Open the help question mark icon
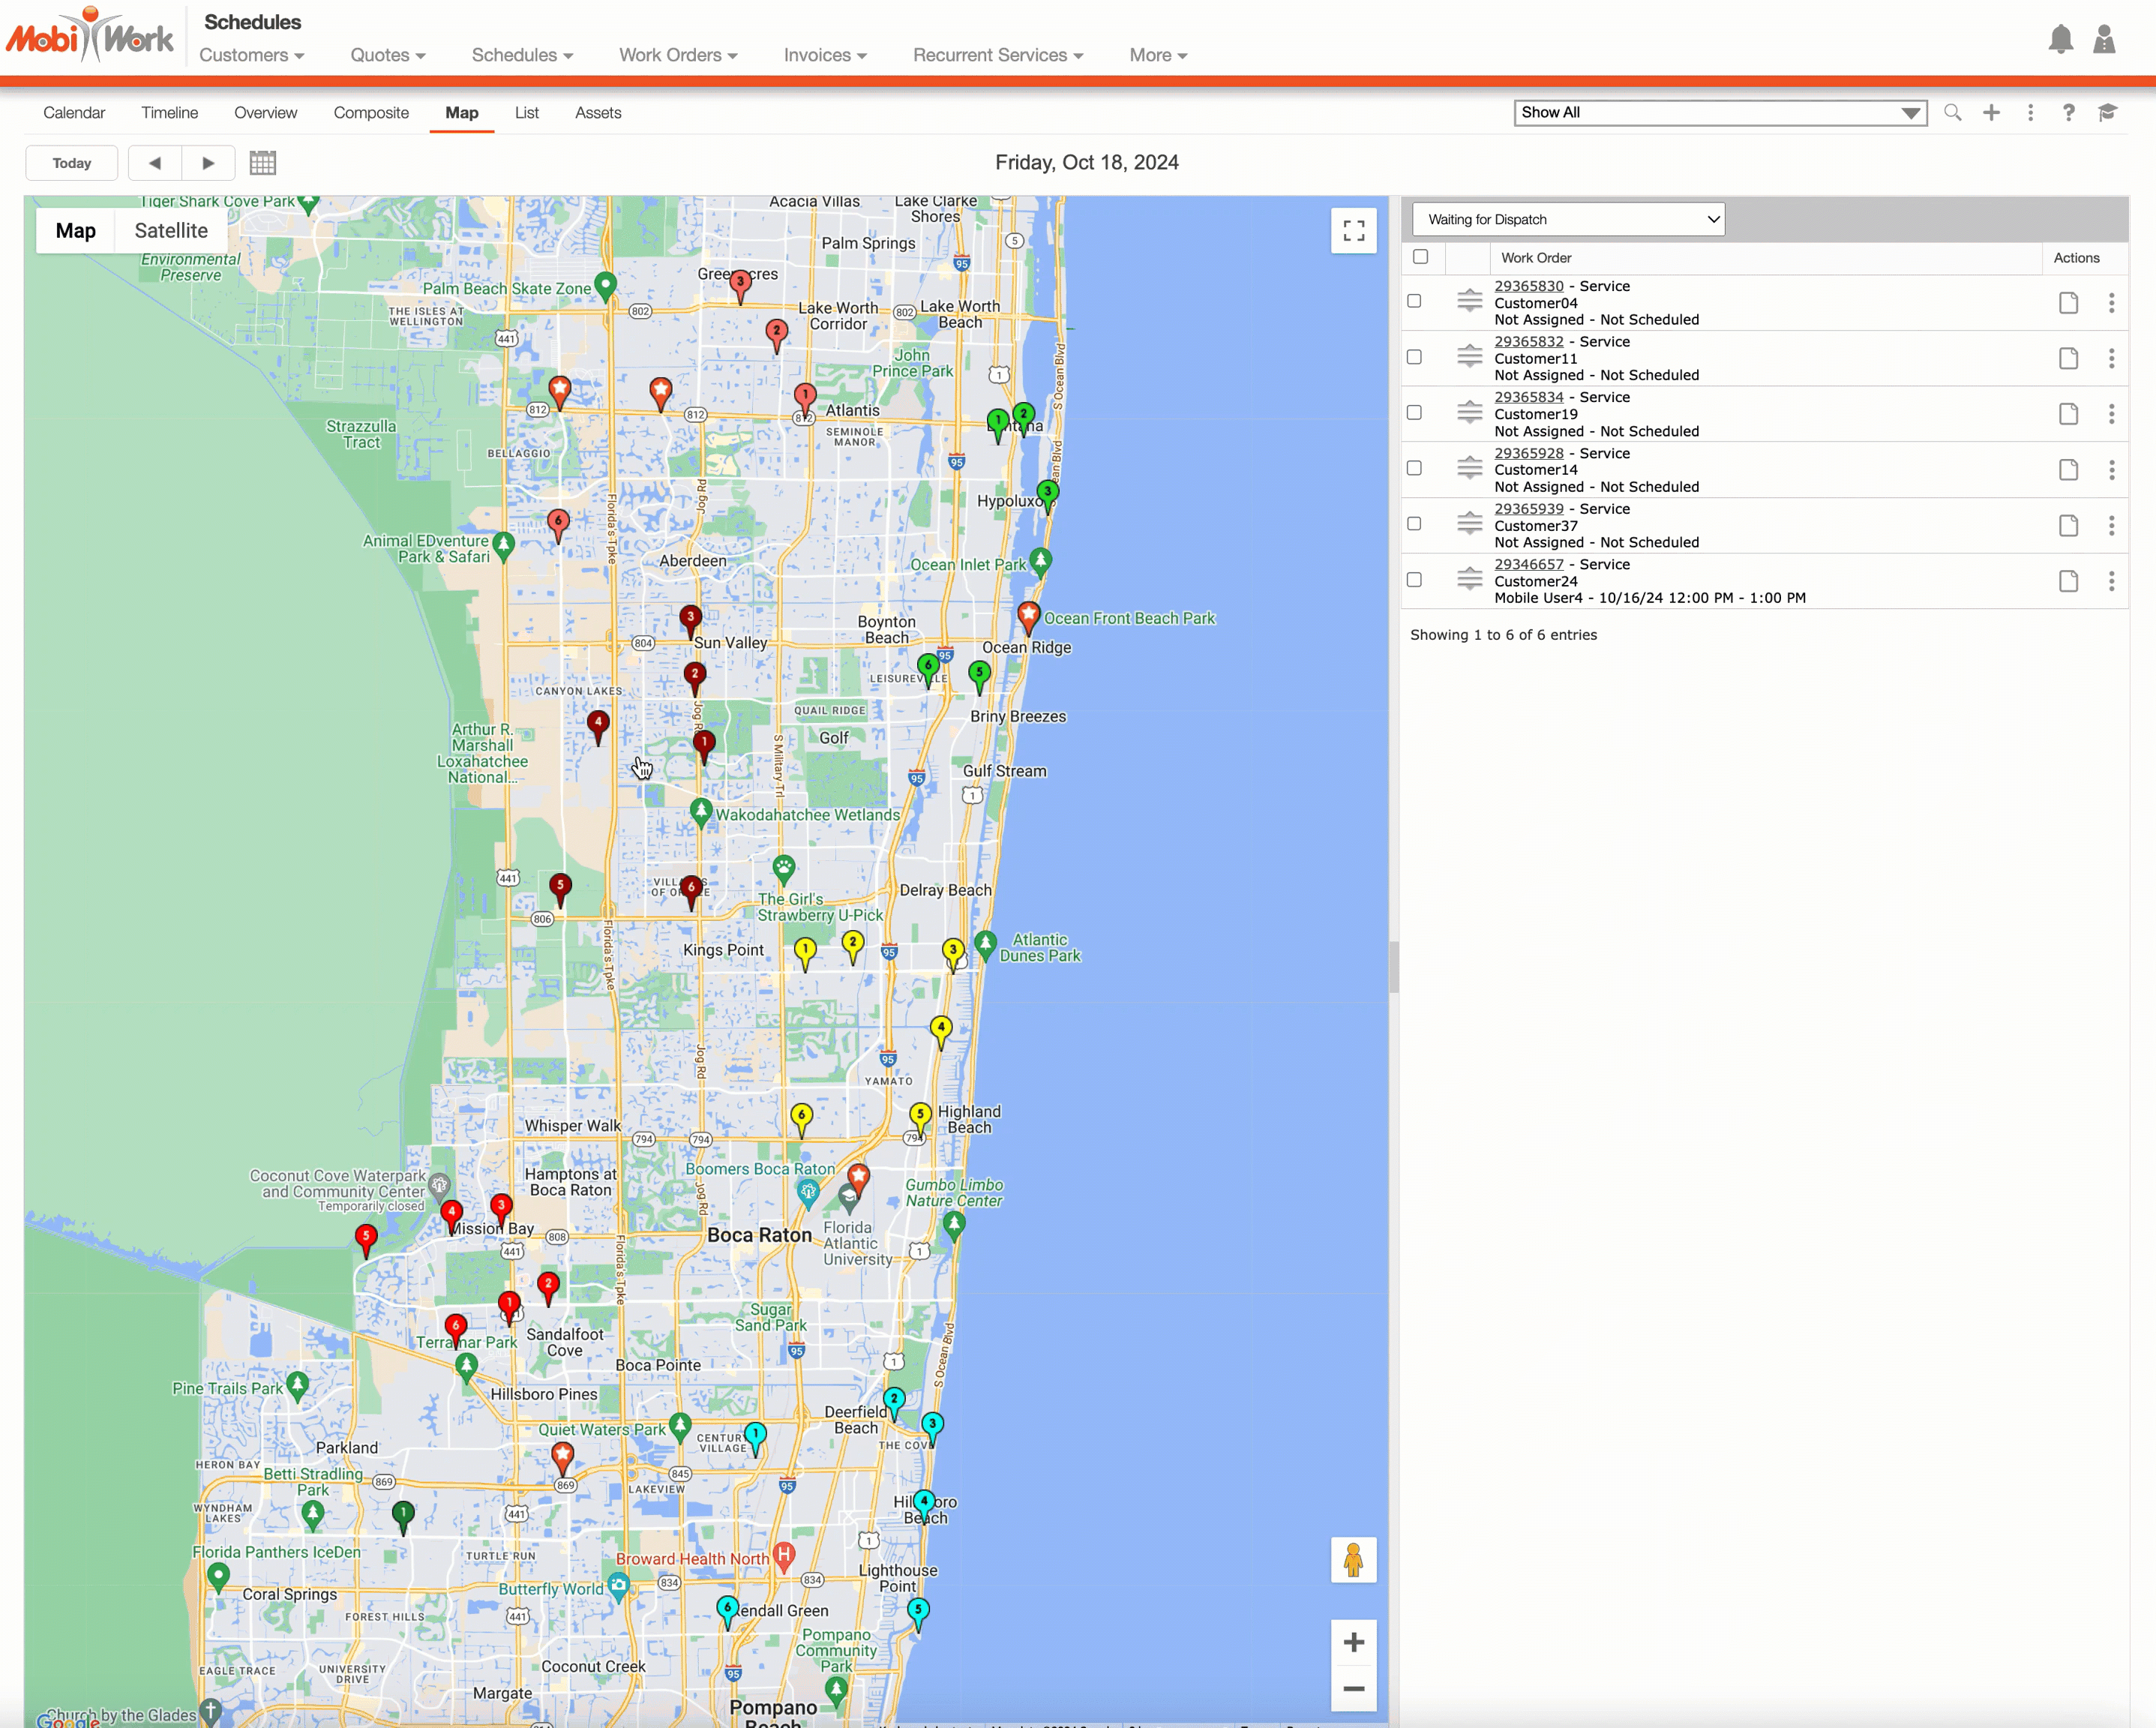This screenshot has width=2156, height=1728. 2068,113
